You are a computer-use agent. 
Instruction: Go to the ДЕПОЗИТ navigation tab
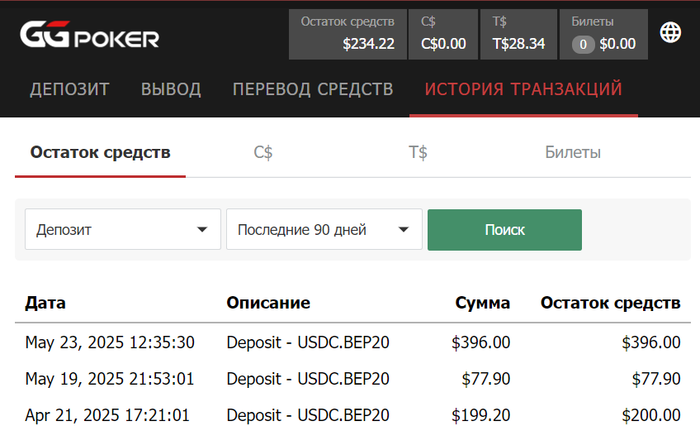click(70, 89)
